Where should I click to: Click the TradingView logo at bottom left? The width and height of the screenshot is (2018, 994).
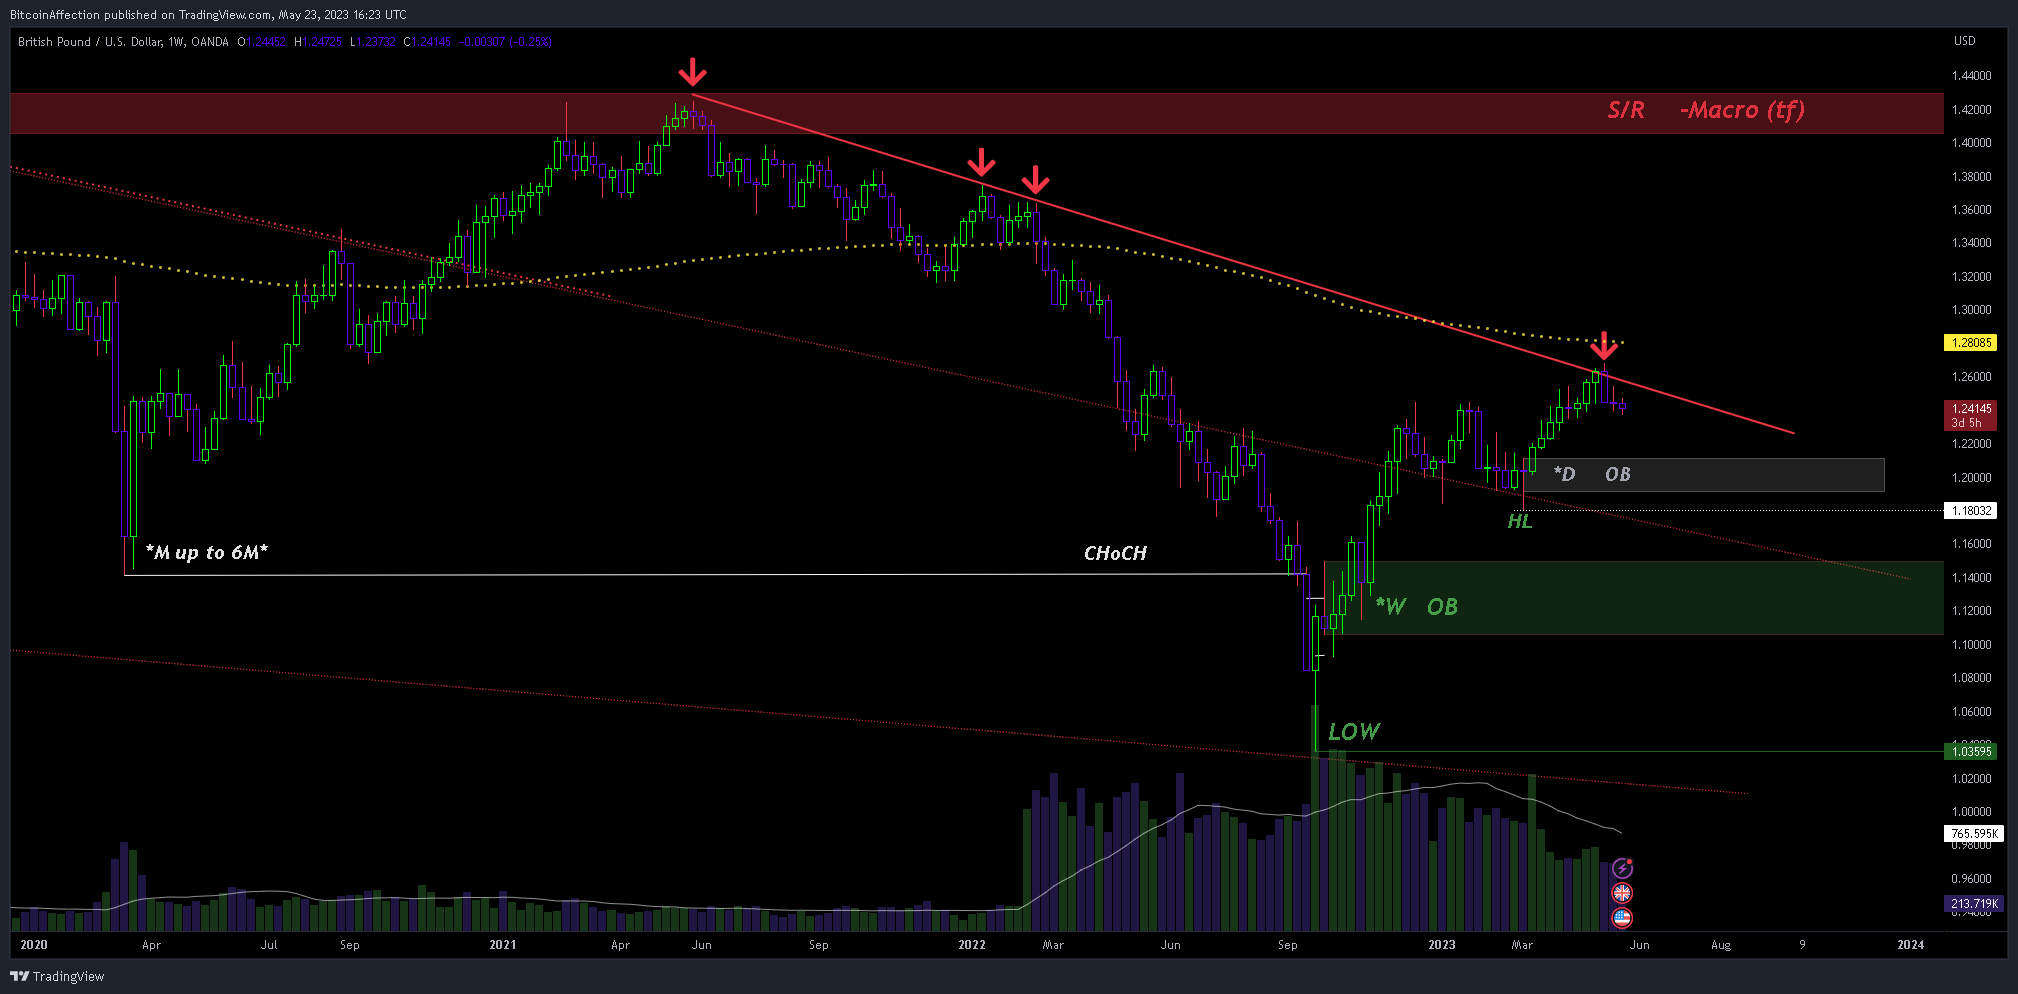(x=57, y=976)
